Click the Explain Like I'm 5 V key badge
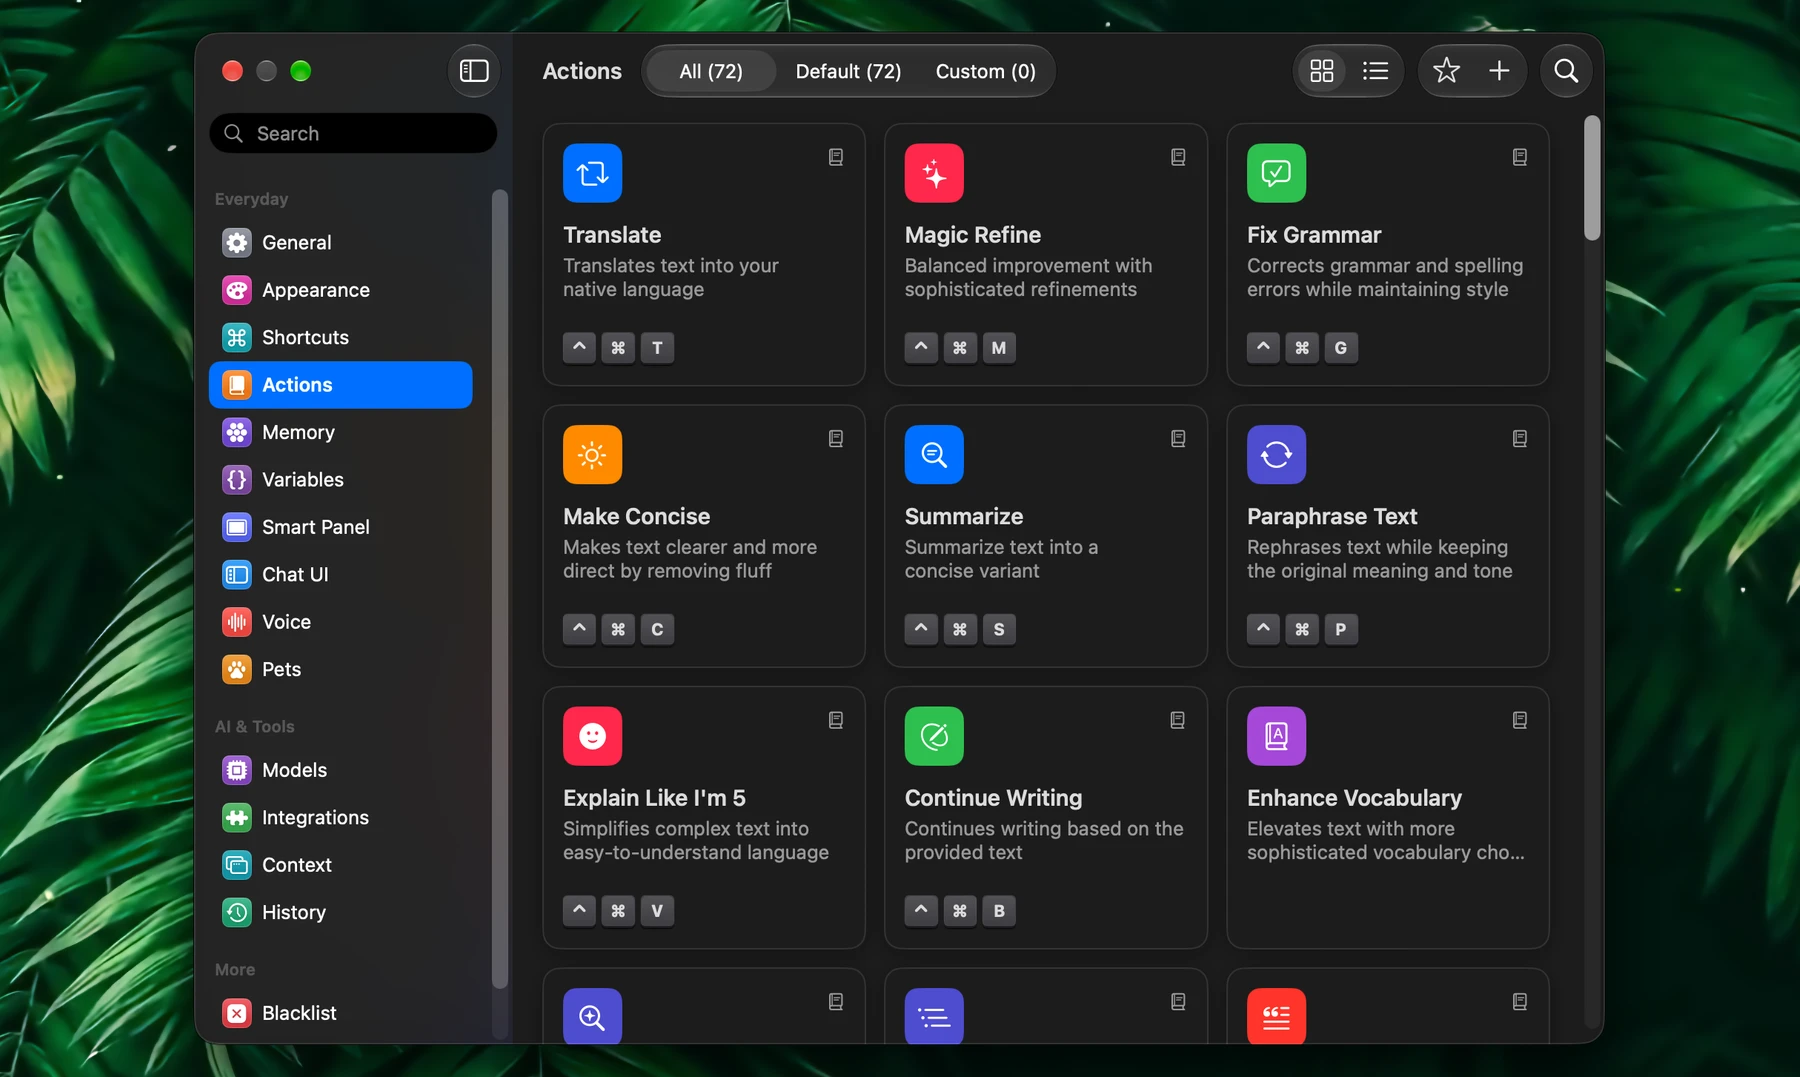The height and width of the screenshot is (1077, 1800). [657, 911]
